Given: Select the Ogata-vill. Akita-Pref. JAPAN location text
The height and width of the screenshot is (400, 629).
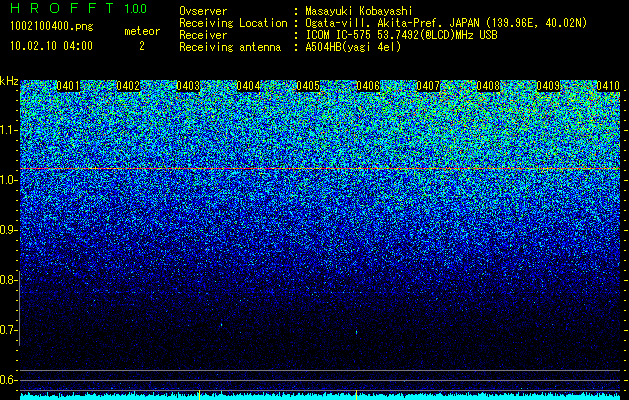Looking at the screenshot, I should [446, 23].
